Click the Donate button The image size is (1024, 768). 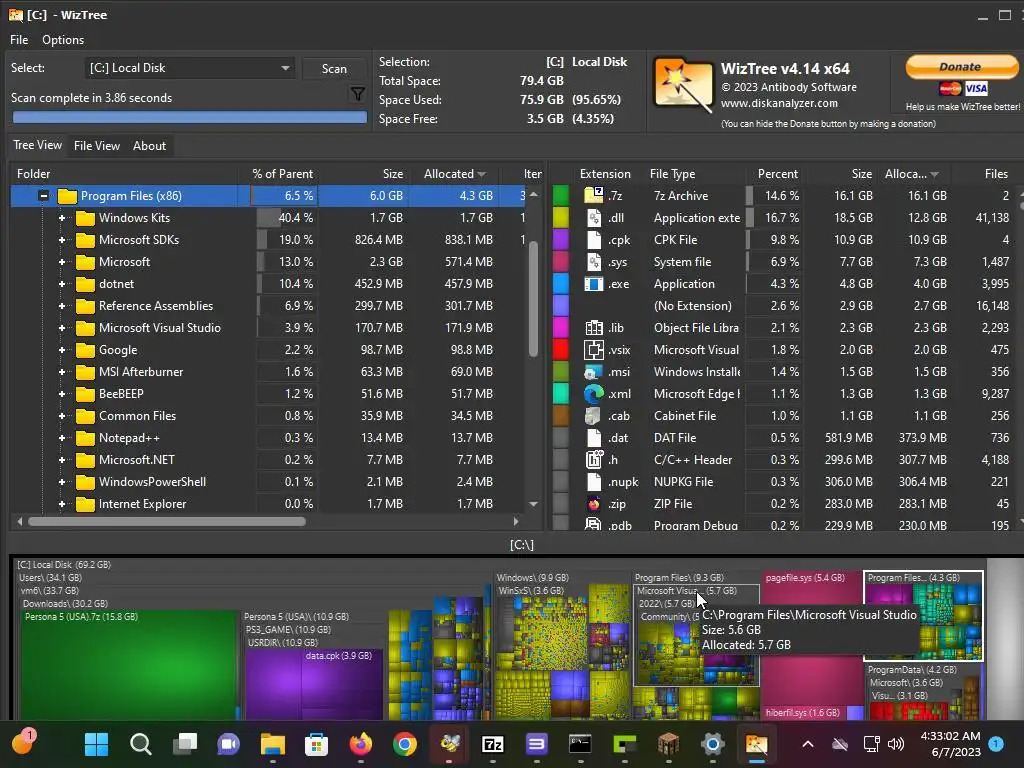coord(961,66)
